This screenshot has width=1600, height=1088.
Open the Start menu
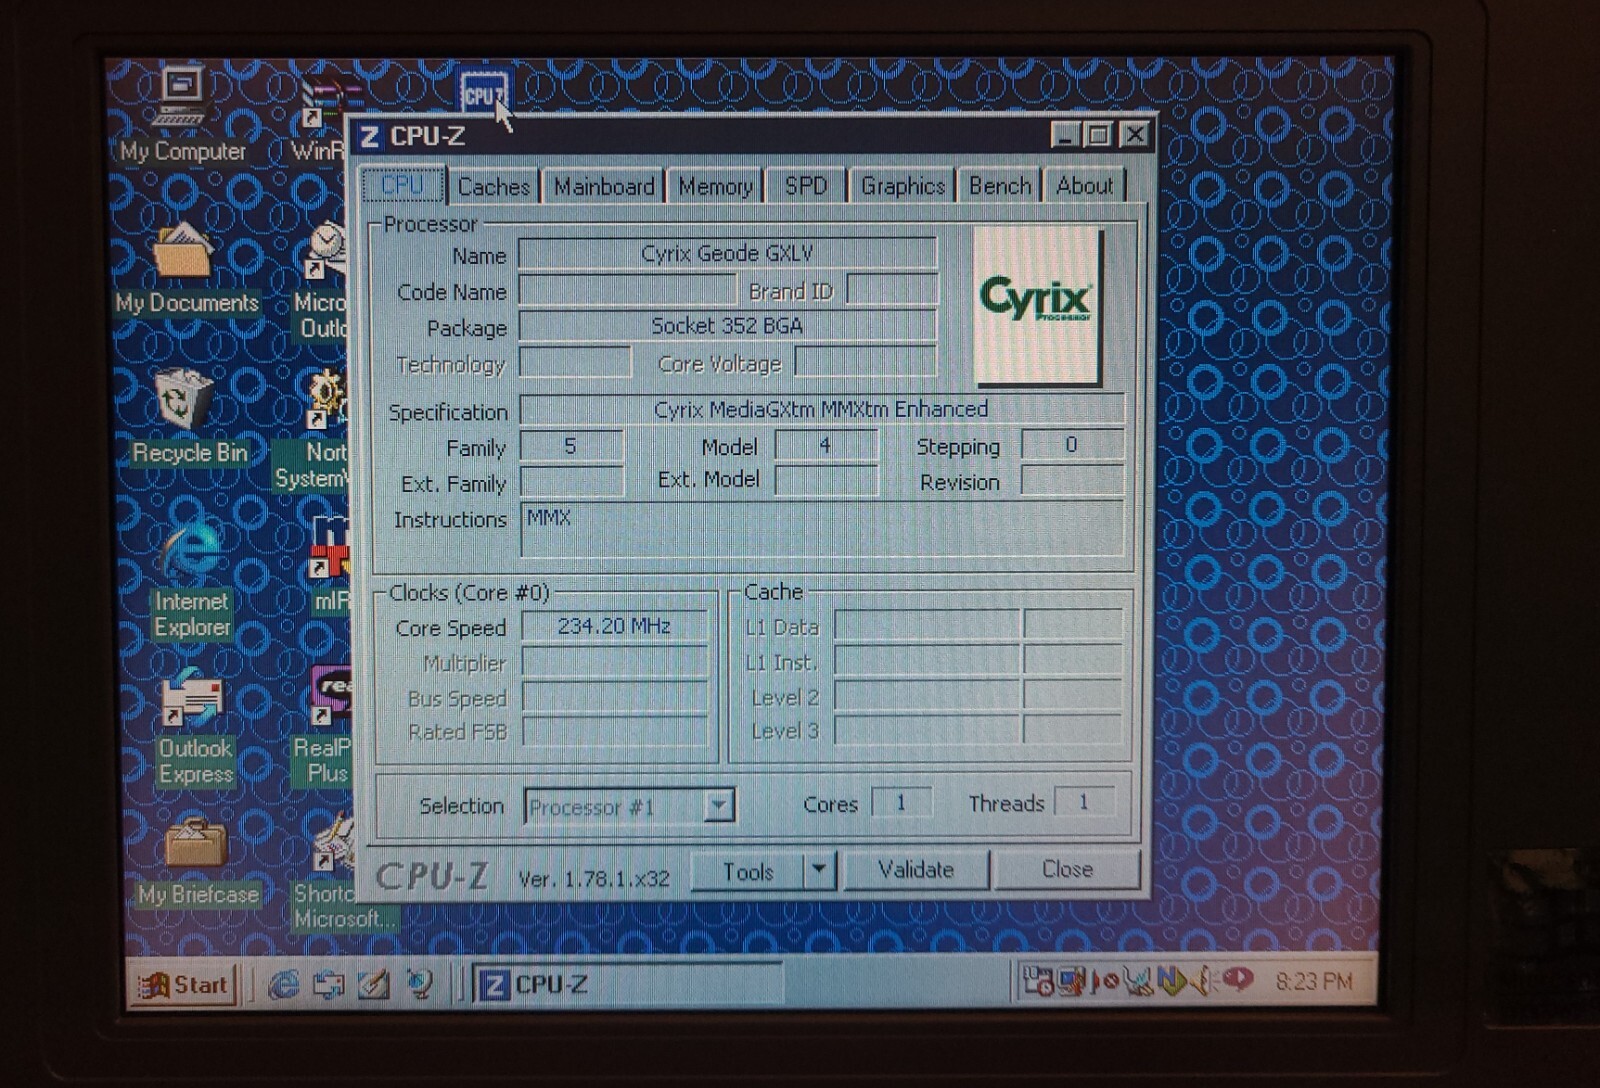pyautogui.click(x=183, y=986)
